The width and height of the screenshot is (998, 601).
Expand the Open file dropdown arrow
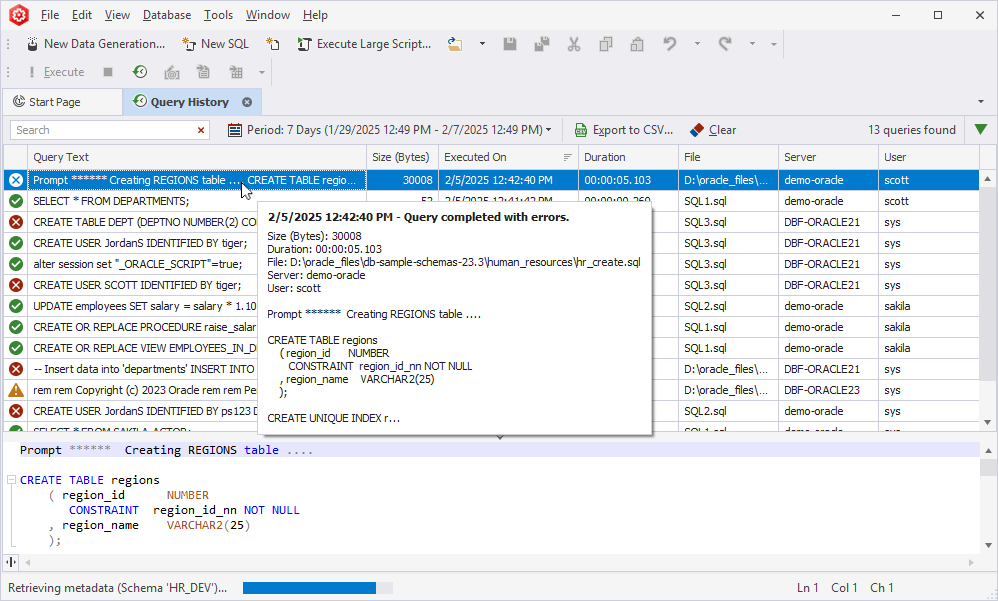click(482, 44)
